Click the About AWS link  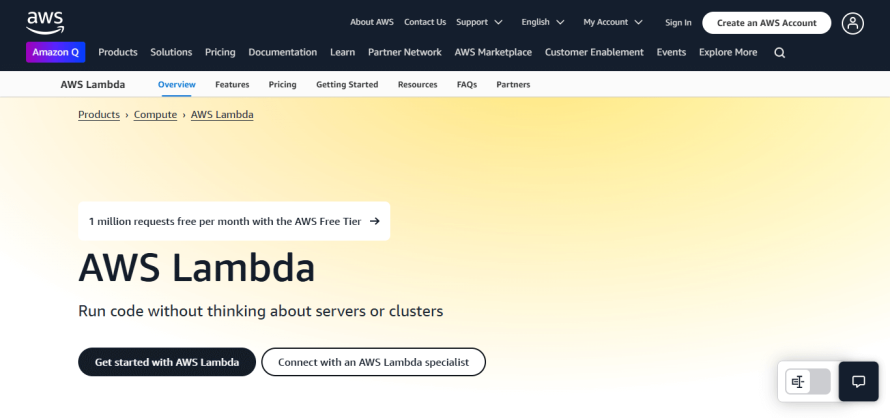click(x=372, y=22)
